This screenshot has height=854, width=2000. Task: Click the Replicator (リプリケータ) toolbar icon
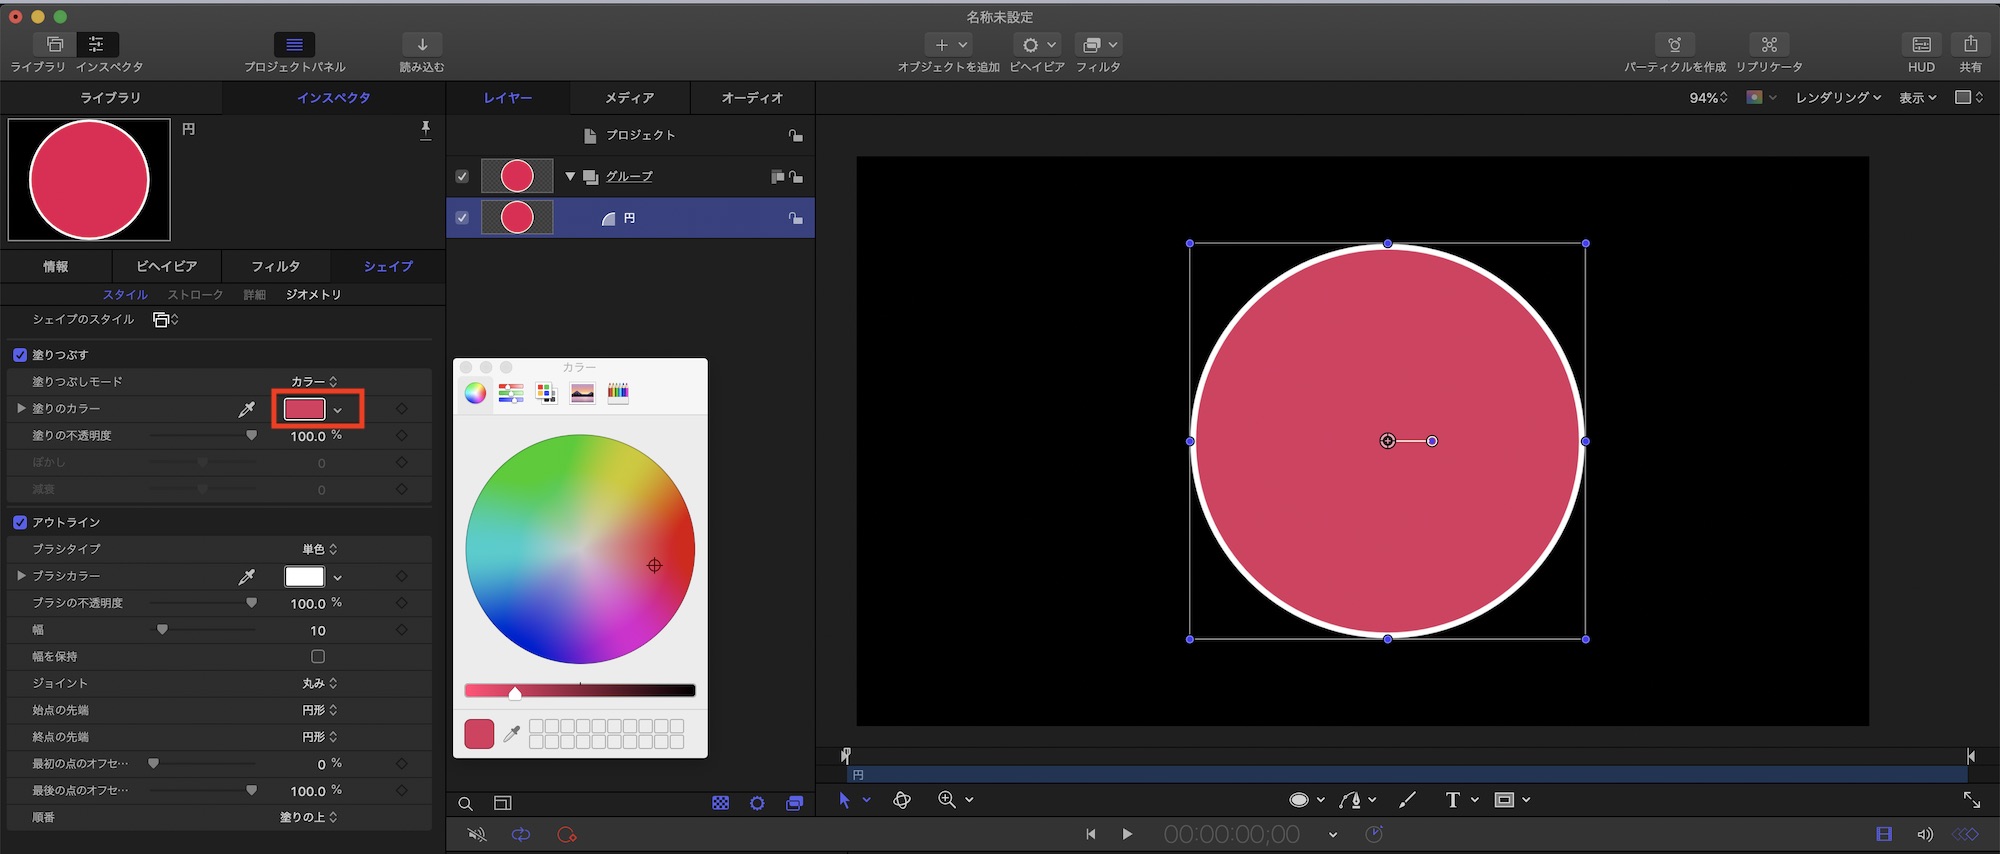[1769, 44]
